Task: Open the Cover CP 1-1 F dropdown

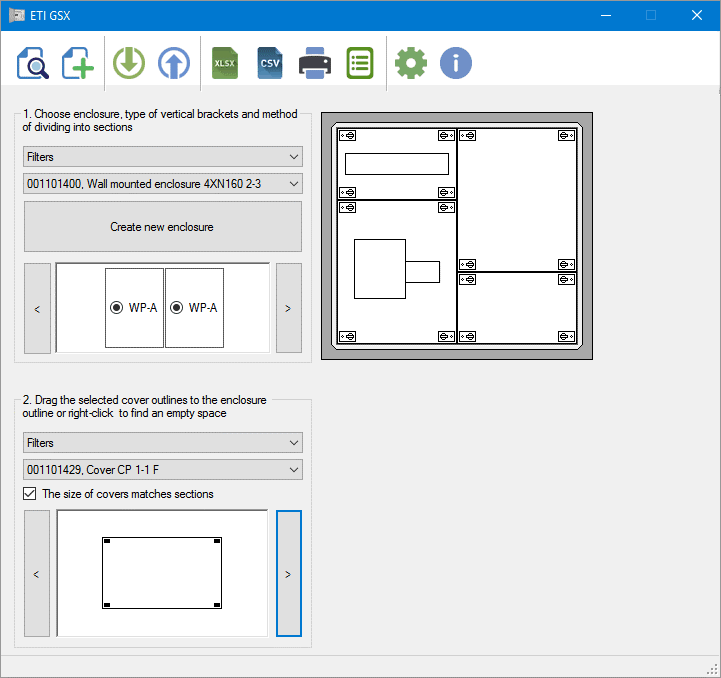Action: tap(163, 470)
